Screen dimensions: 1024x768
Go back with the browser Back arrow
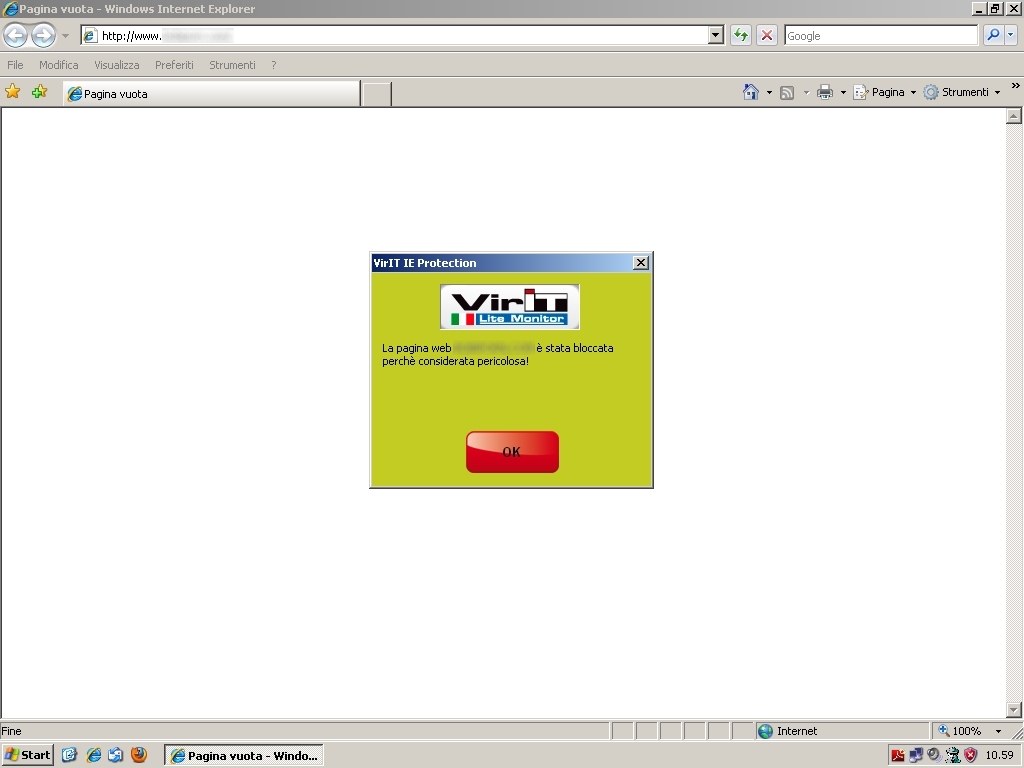point(16,35)
